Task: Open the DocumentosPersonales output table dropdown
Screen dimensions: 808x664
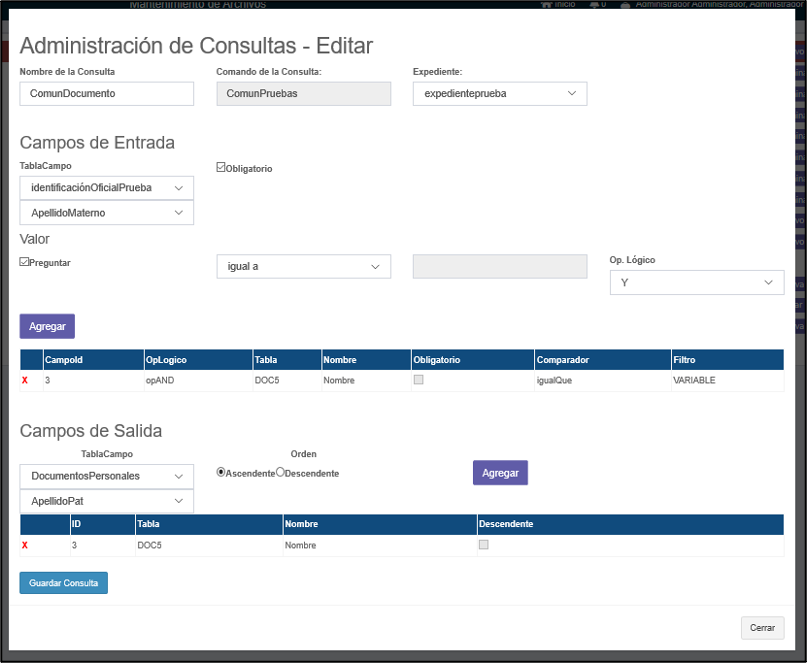Action: [x=106, y=476]
